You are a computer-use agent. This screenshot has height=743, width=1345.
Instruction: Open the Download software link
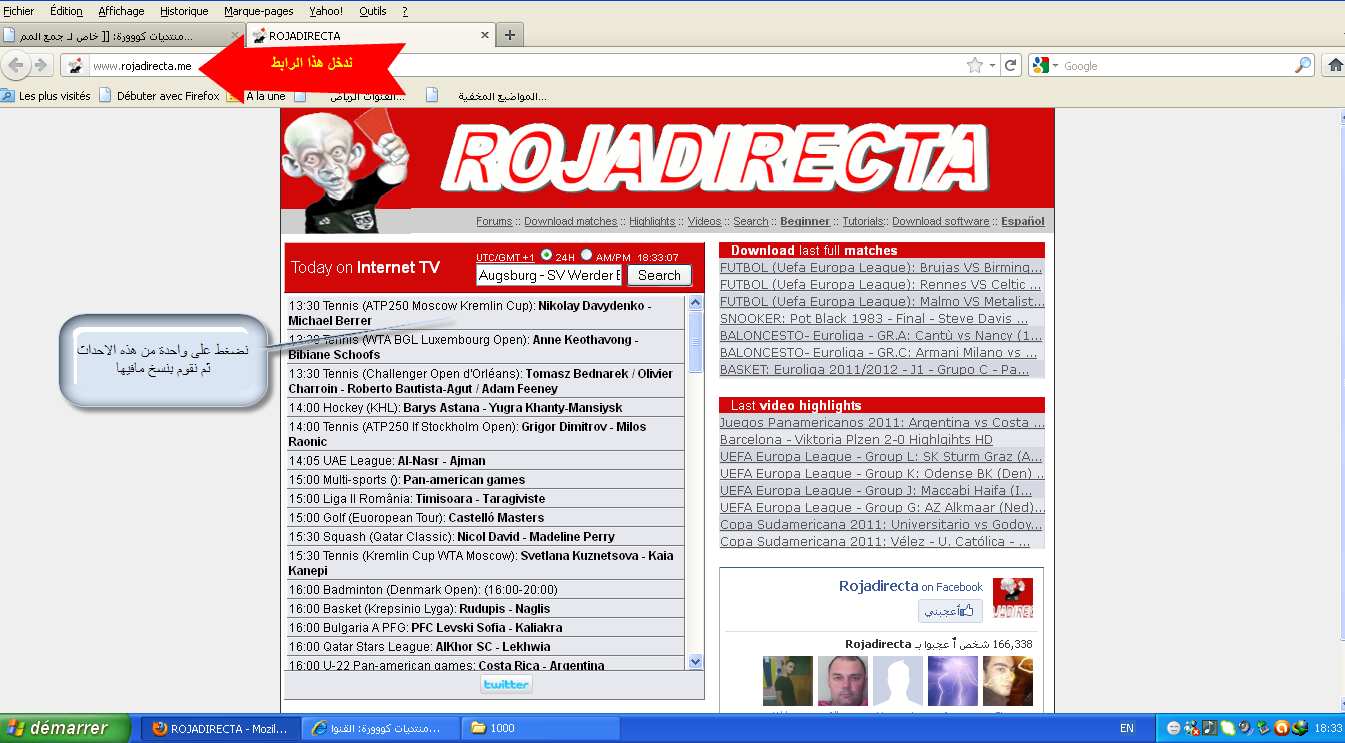(x=940, y=221)
